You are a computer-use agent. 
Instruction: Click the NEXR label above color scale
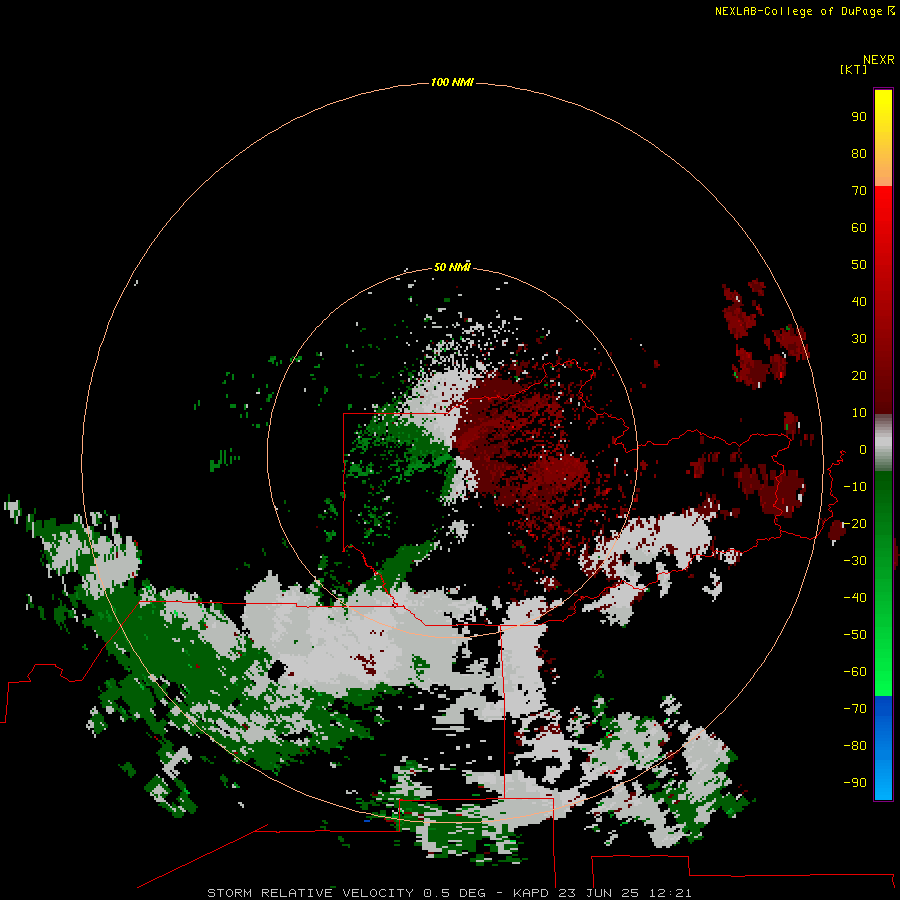pyautogui.click(x=879, y=60)
